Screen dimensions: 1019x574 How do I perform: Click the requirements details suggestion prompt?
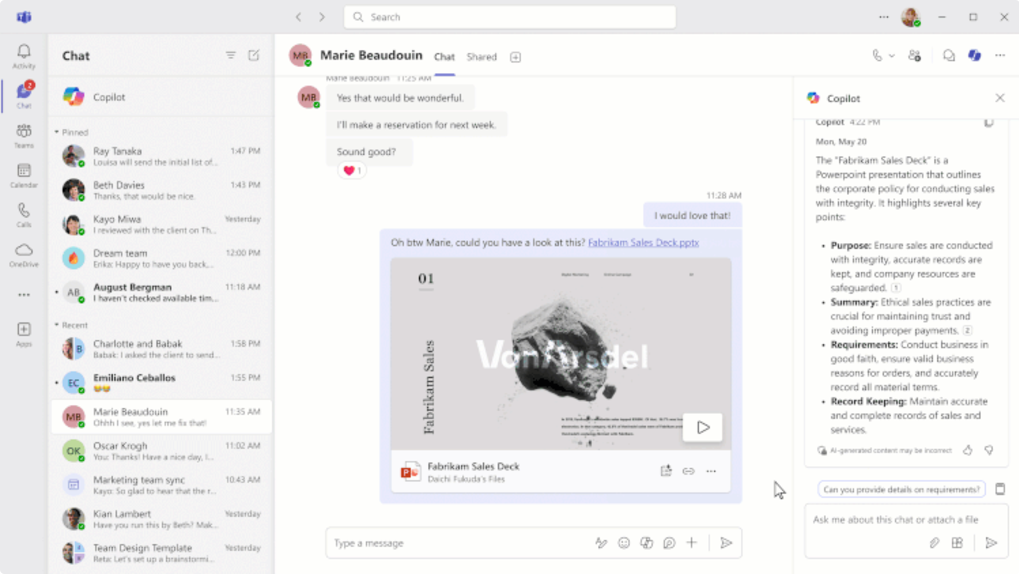tap(901, 490)
